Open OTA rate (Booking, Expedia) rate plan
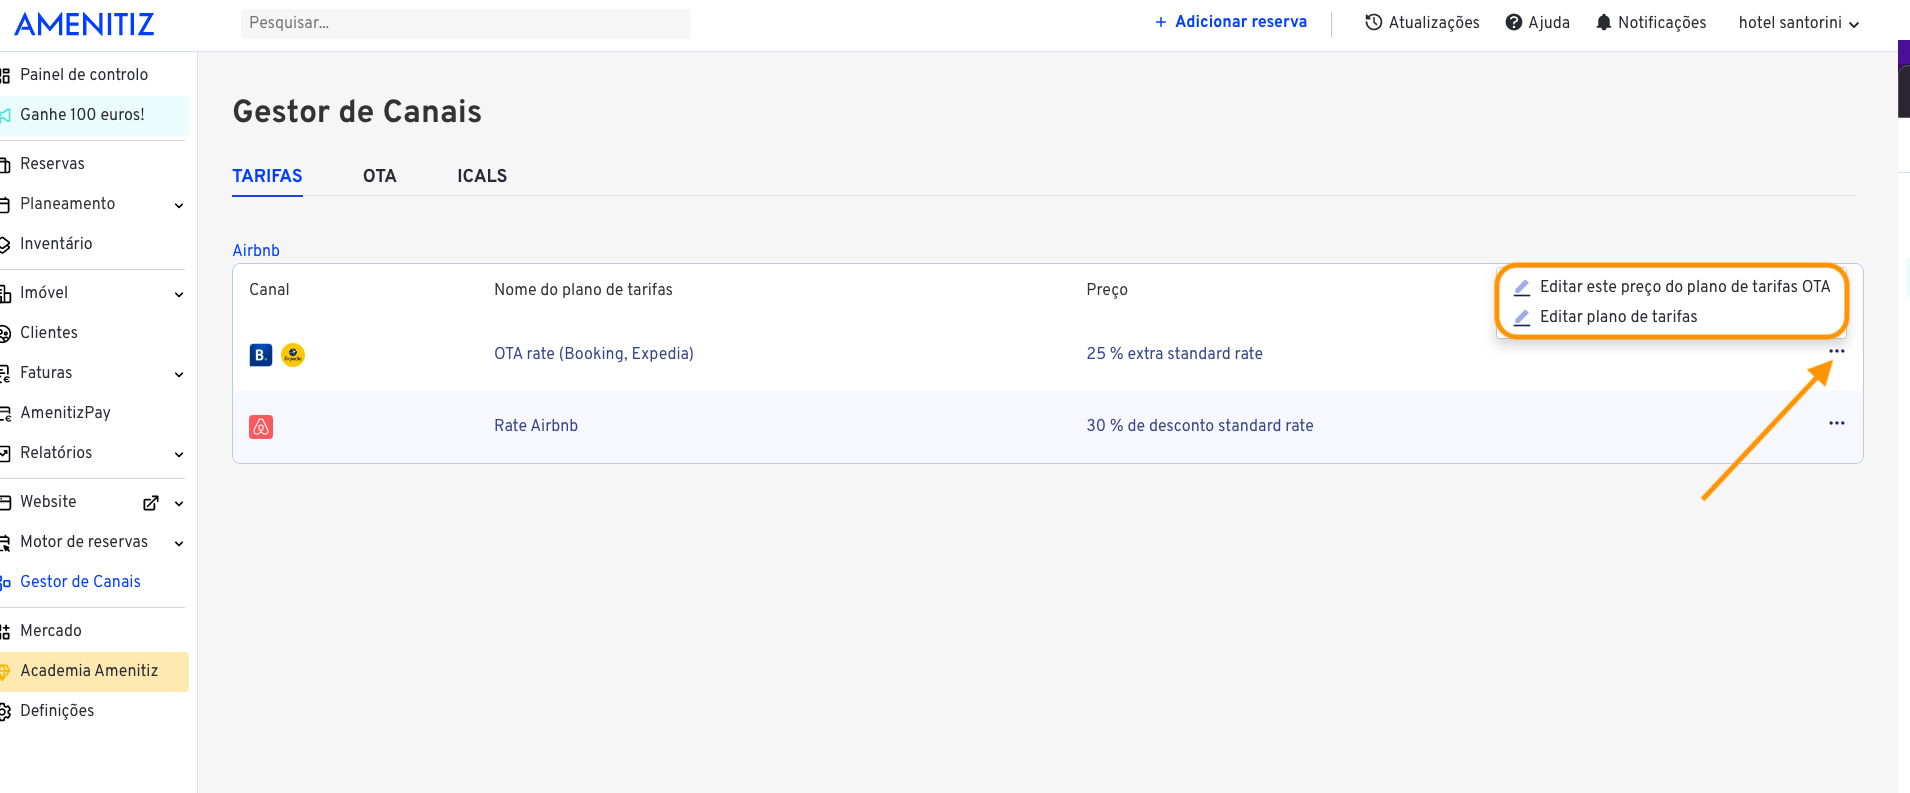The width and height of the screenshot is (1910, 793). pos(594,354)
